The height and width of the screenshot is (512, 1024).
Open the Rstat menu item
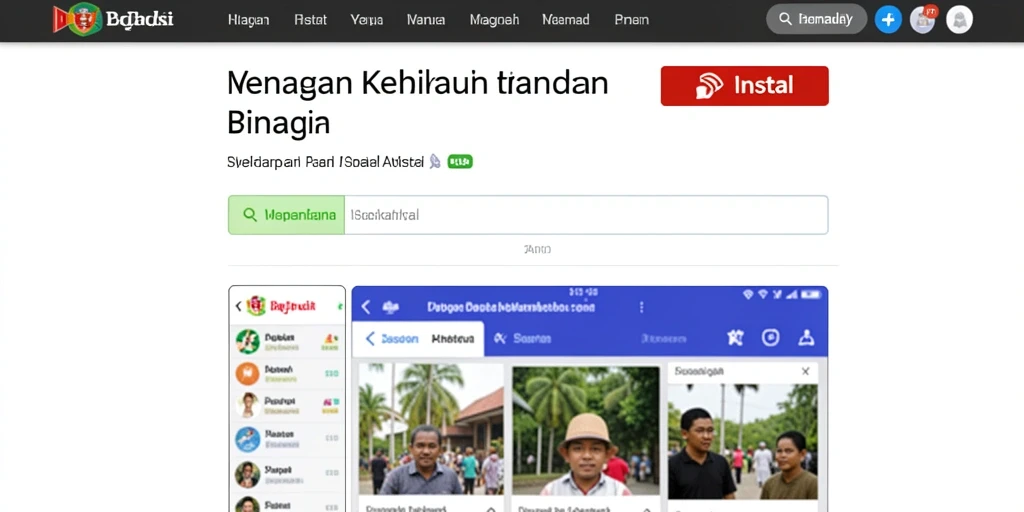click(x=310, y=20)
